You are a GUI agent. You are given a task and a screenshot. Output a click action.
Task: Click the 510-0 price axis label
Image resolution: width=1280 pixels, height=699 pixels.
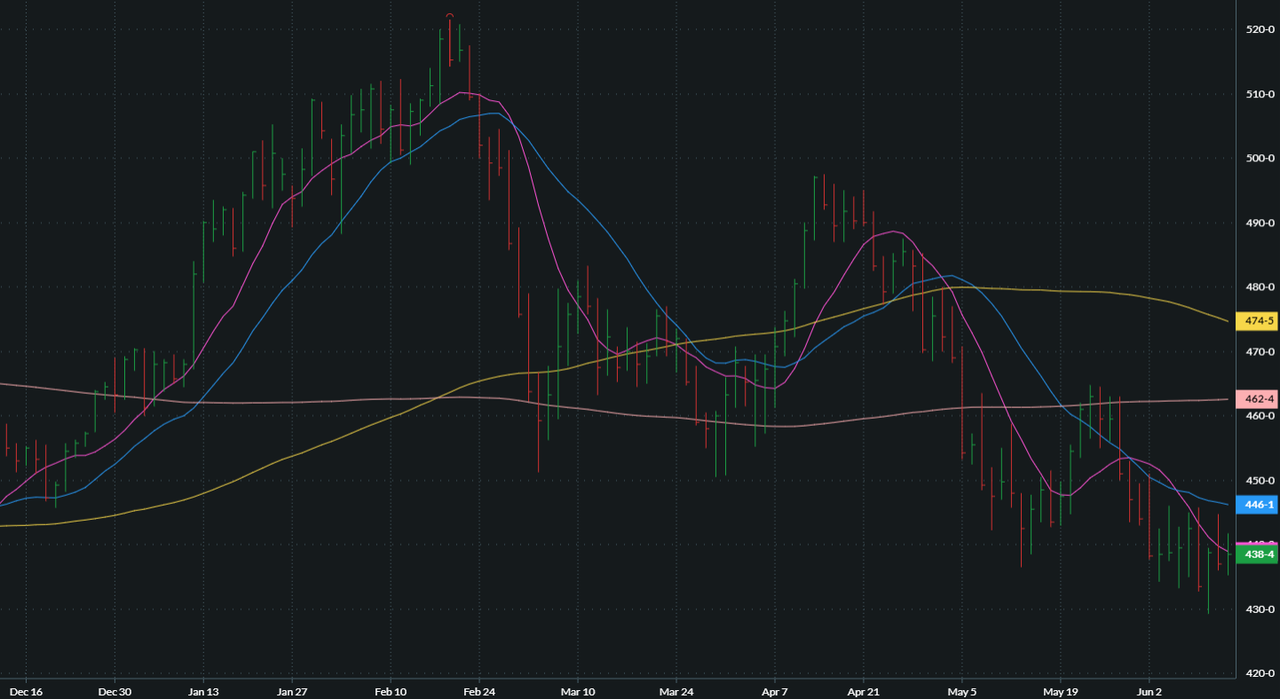point(1258,94)
